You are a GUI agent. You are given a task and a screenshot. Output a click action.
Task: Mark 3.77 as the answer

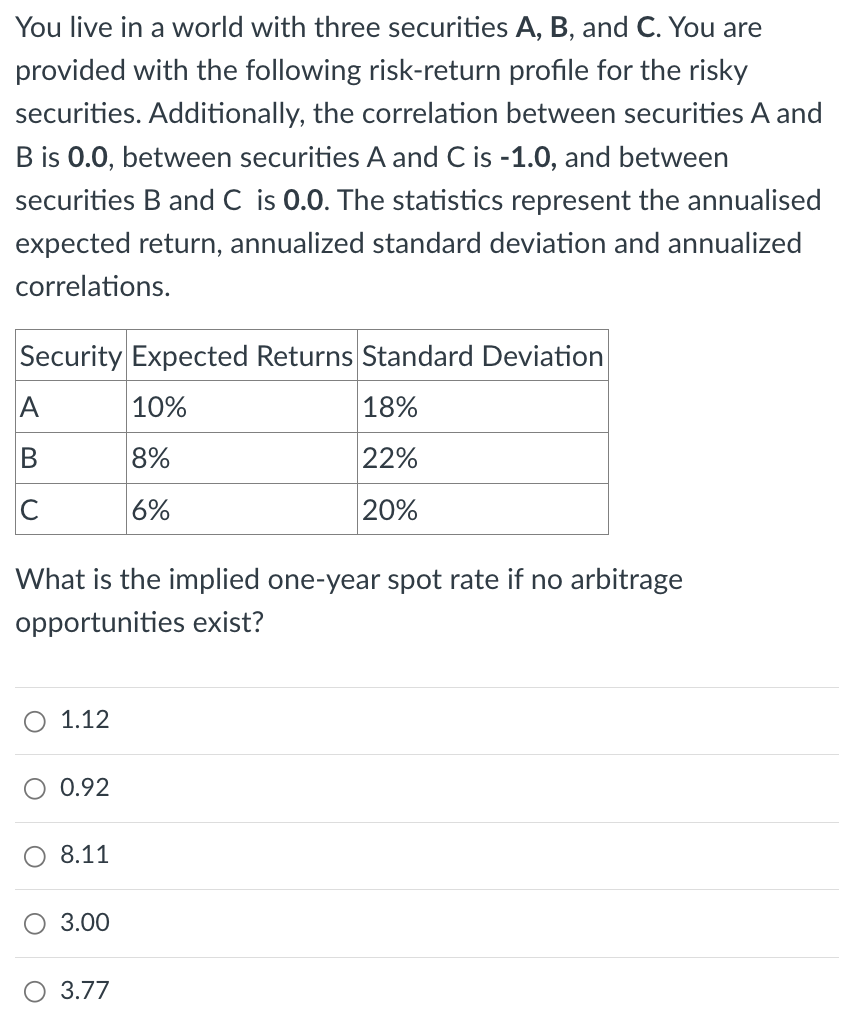[36, 991]
